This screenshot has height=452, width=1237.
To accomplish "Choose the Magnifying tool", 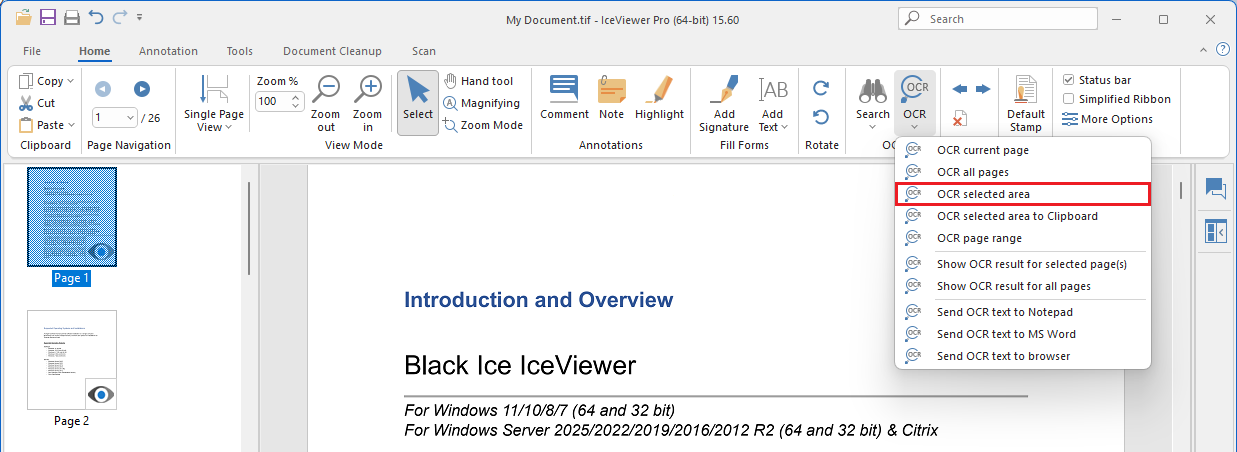I will pyautogui.click(x=482, y=103).
